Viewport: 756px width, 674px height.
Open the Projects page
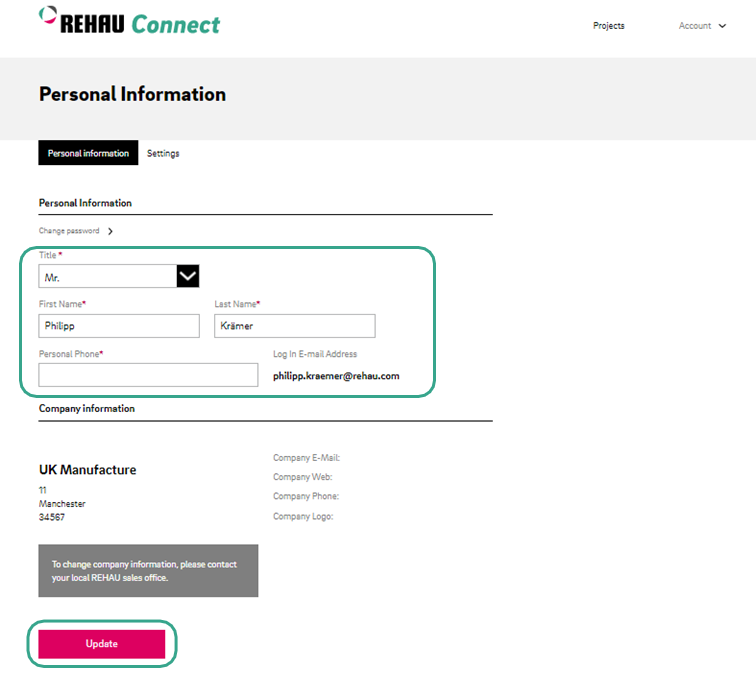tap(608, 26)
